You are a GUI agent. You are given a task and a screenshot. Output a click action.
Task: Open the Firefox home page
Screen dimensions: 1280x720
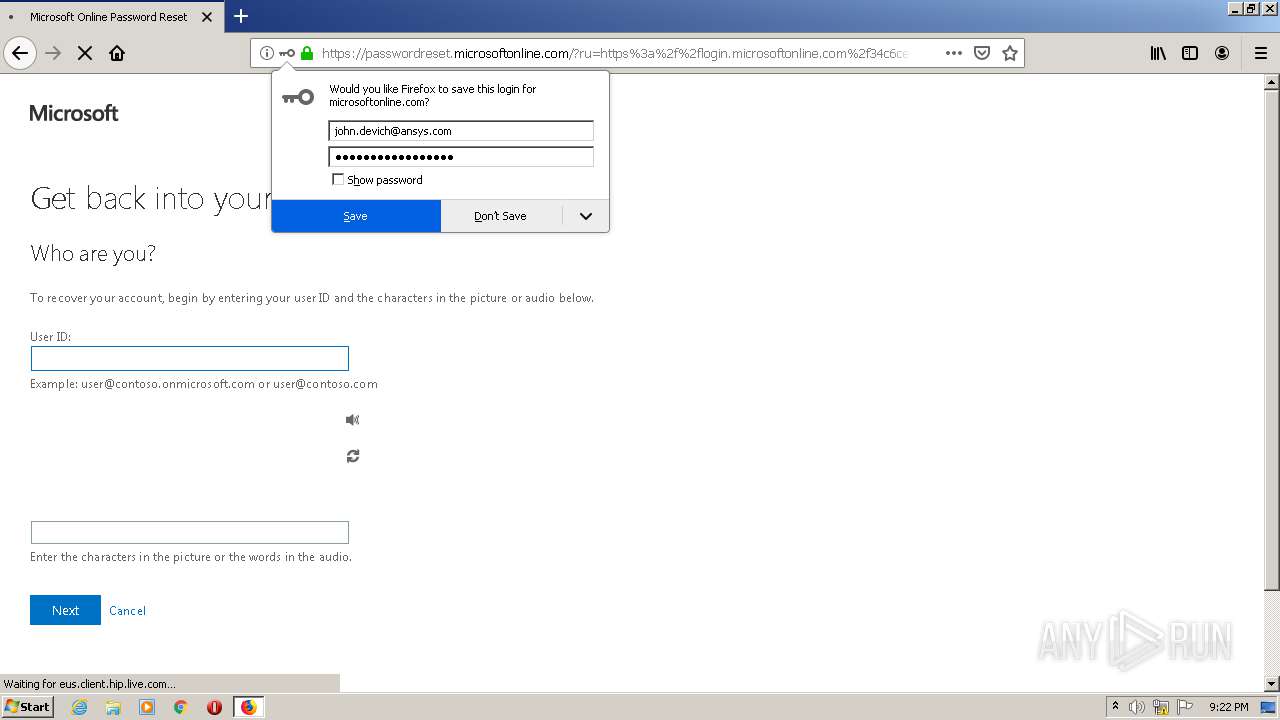117,53
